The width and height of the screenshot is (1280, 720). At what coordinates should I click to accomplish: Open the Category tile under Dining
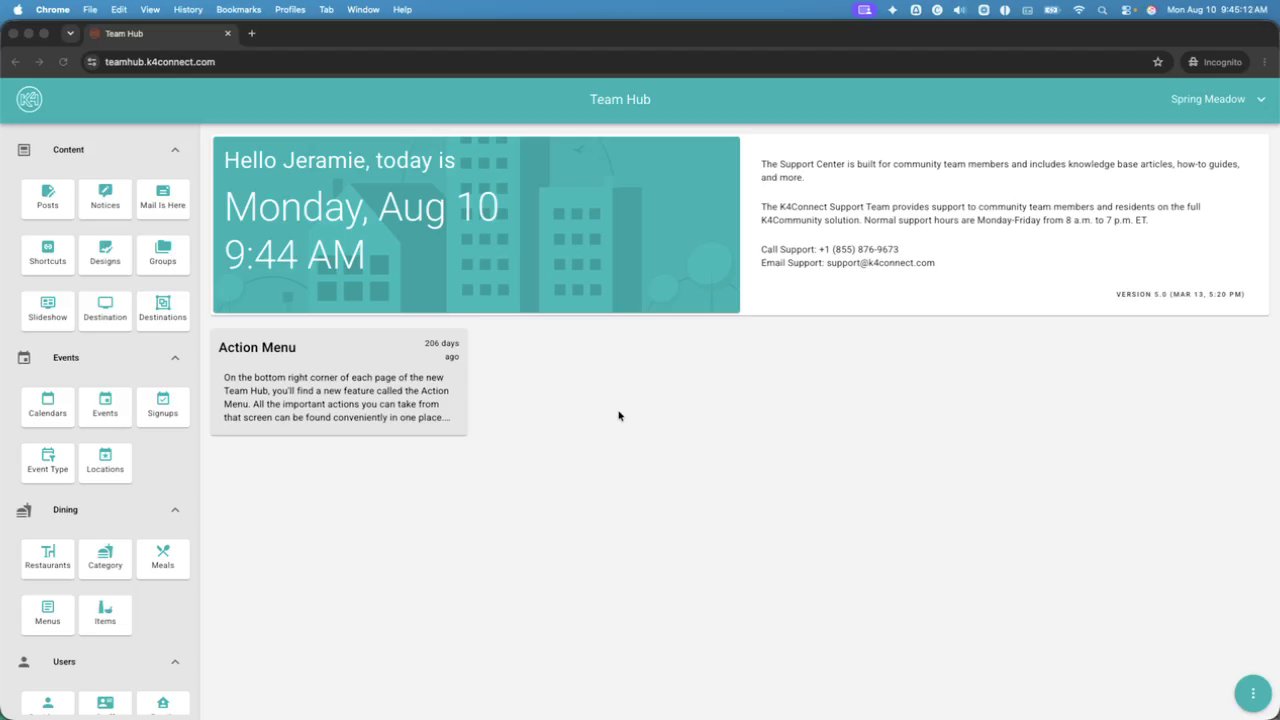pos(105,558)
